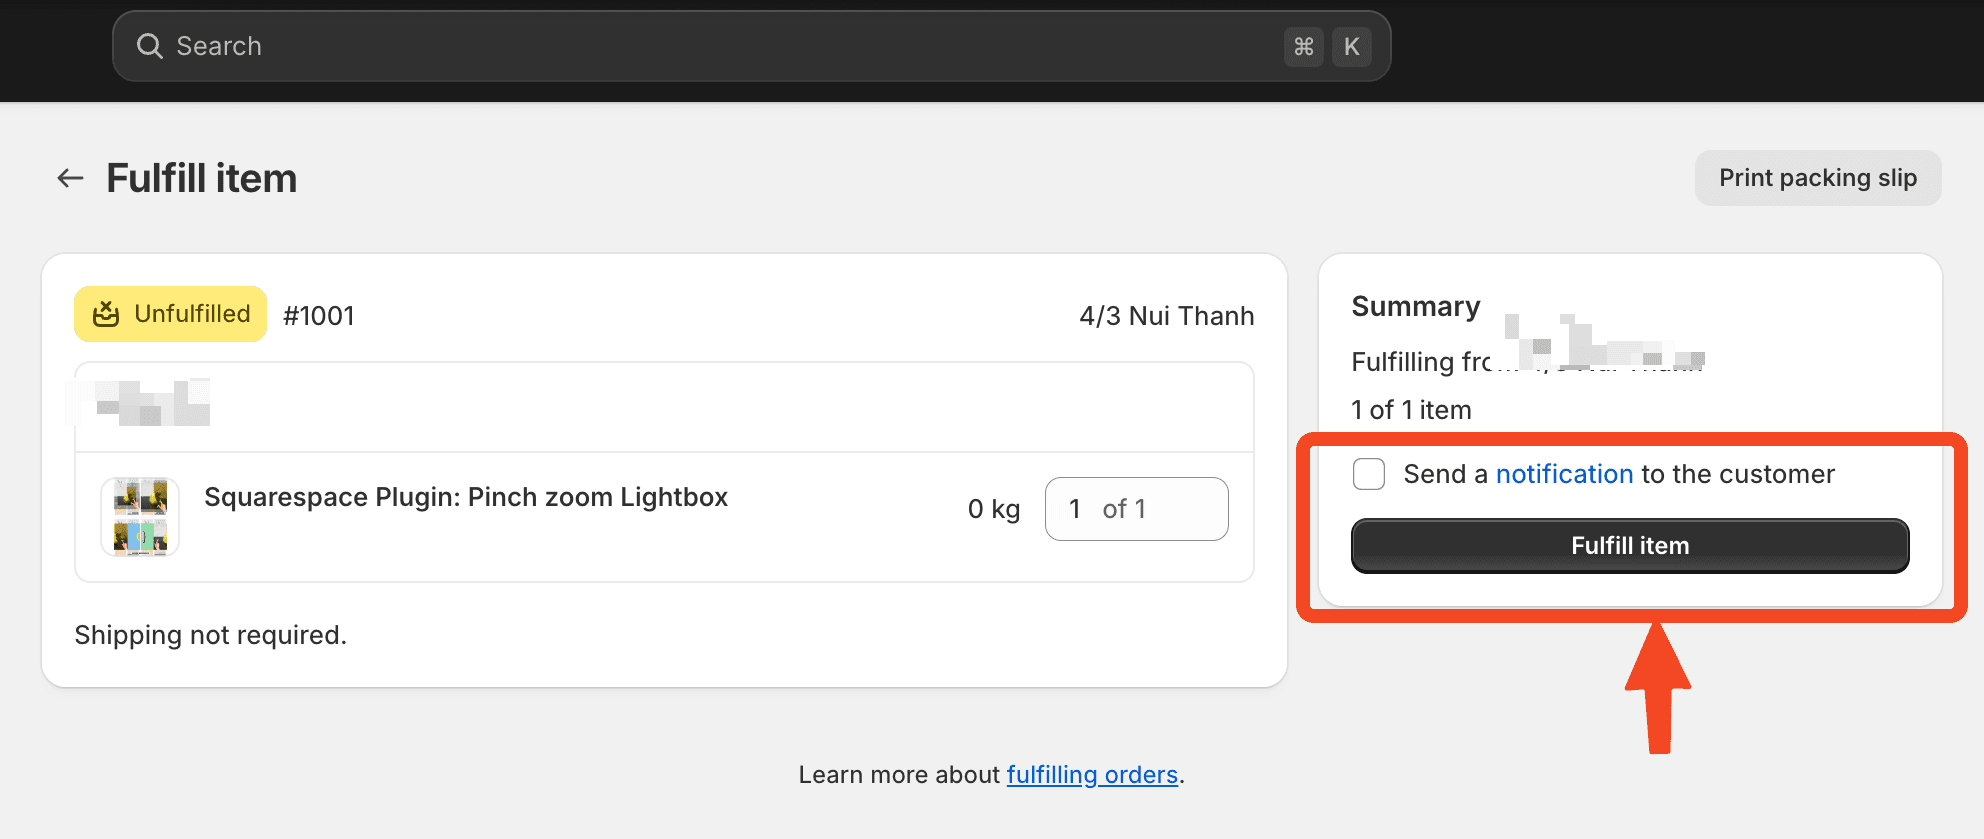Viewport: 1984px width, 839px height.
Task: Click the K shortcut key badge
Action: [1351, 47]
